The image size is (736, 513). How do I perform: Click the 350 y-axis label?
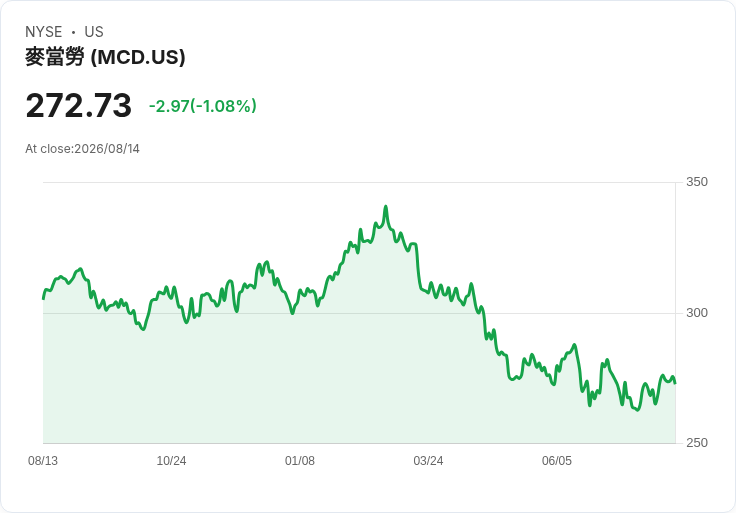coord(697,182)
